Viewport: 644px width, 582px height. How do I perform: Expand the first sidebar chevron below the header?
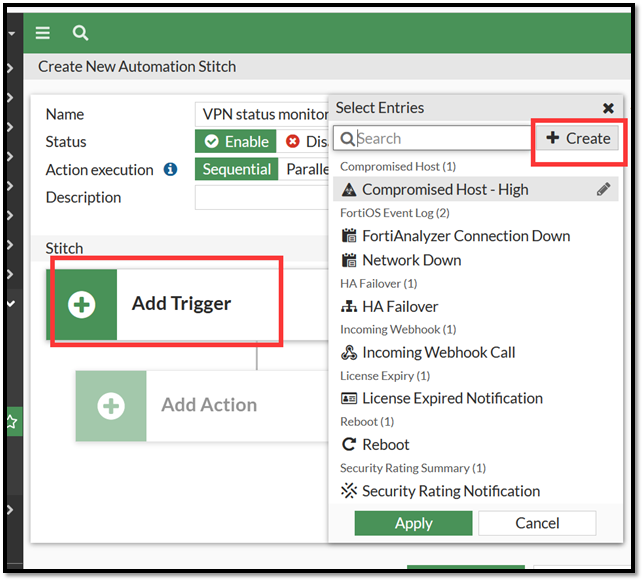click(x=10, y=68)
